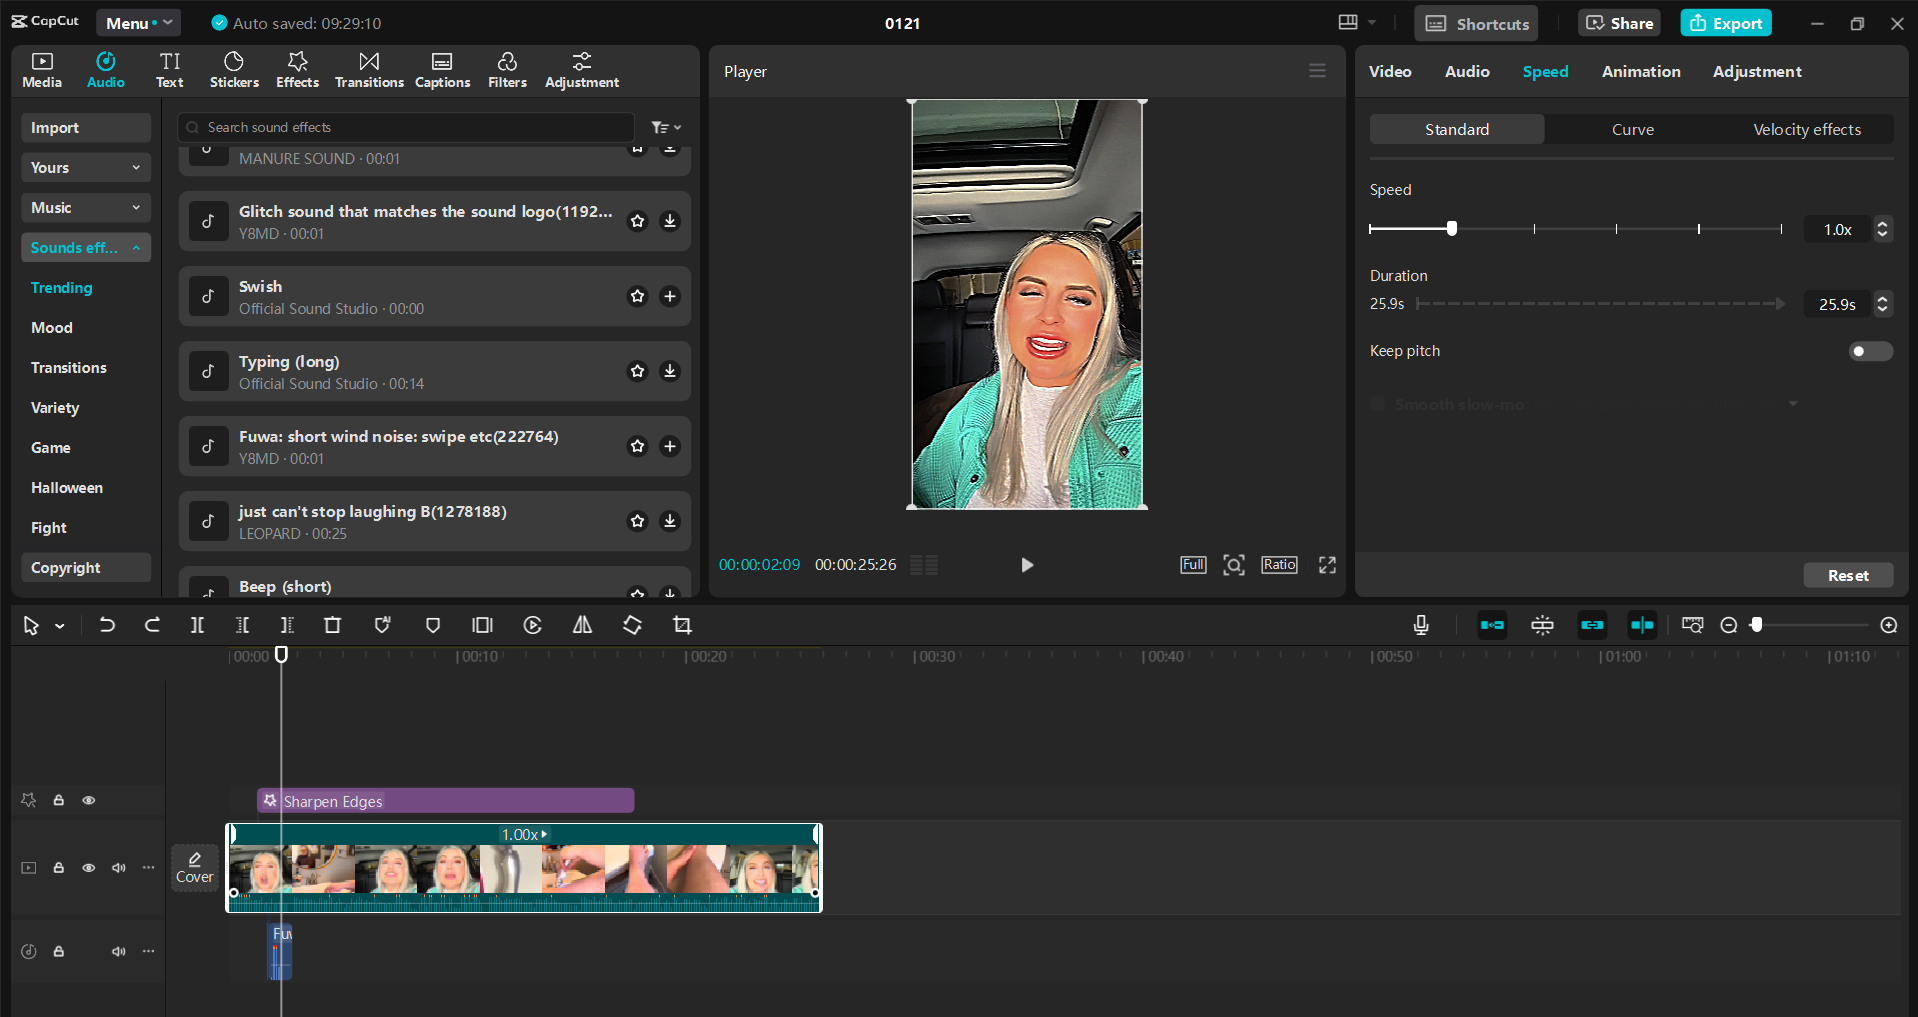This screenshot has height=1017, width=1918.
Task: Select the Split tool in the timeline toolbar
Action: pyautogui.click(x=197, y=625)
